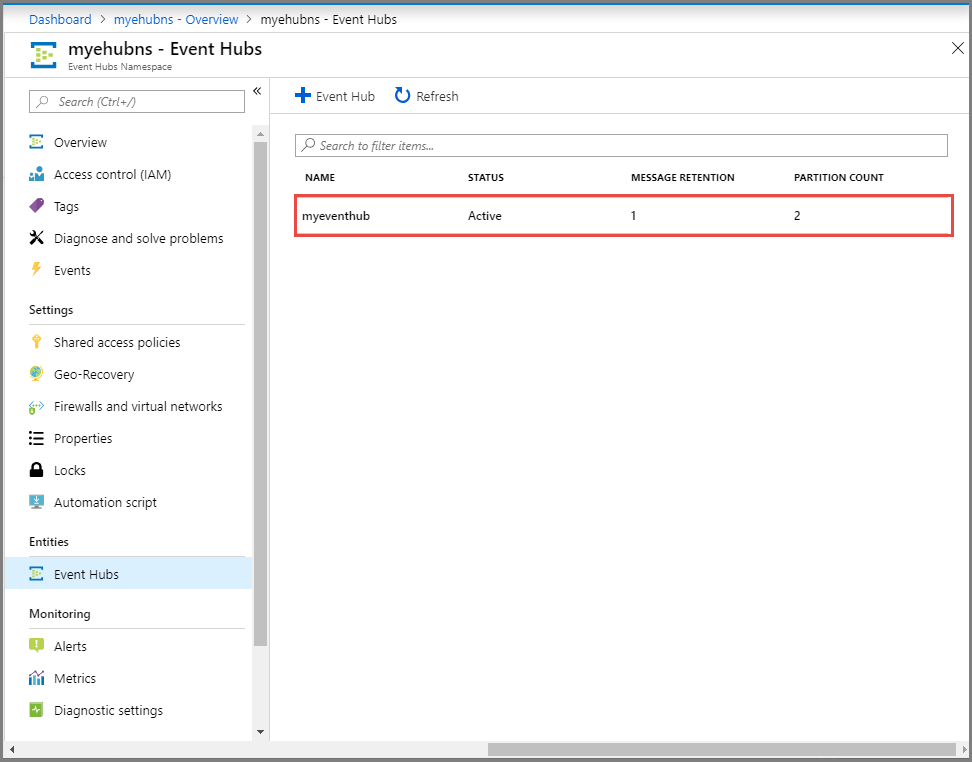
Task: Collapse the sidebar with double chevron
Action: tap(257, 91)
